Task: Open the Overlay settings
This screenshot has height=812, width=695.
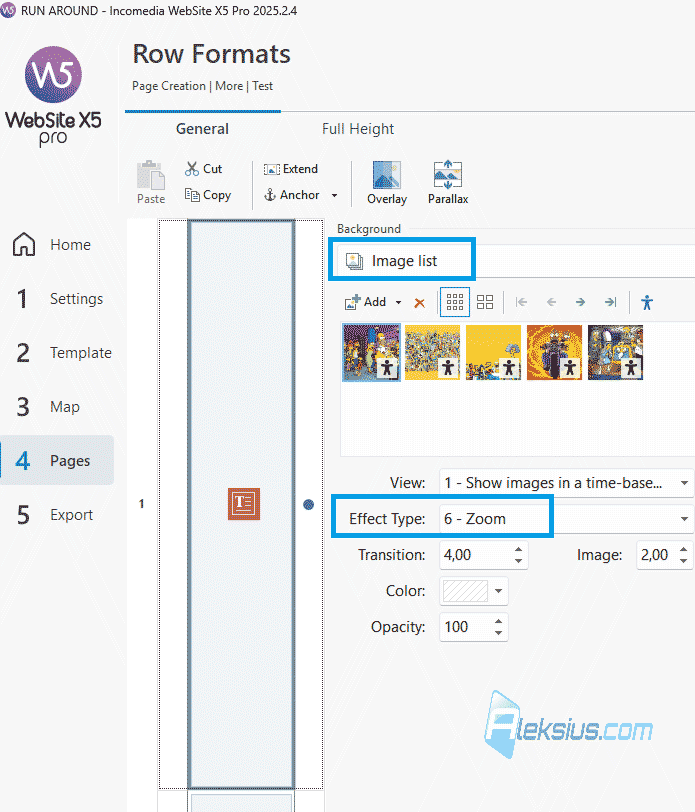Action: point(387,182)
